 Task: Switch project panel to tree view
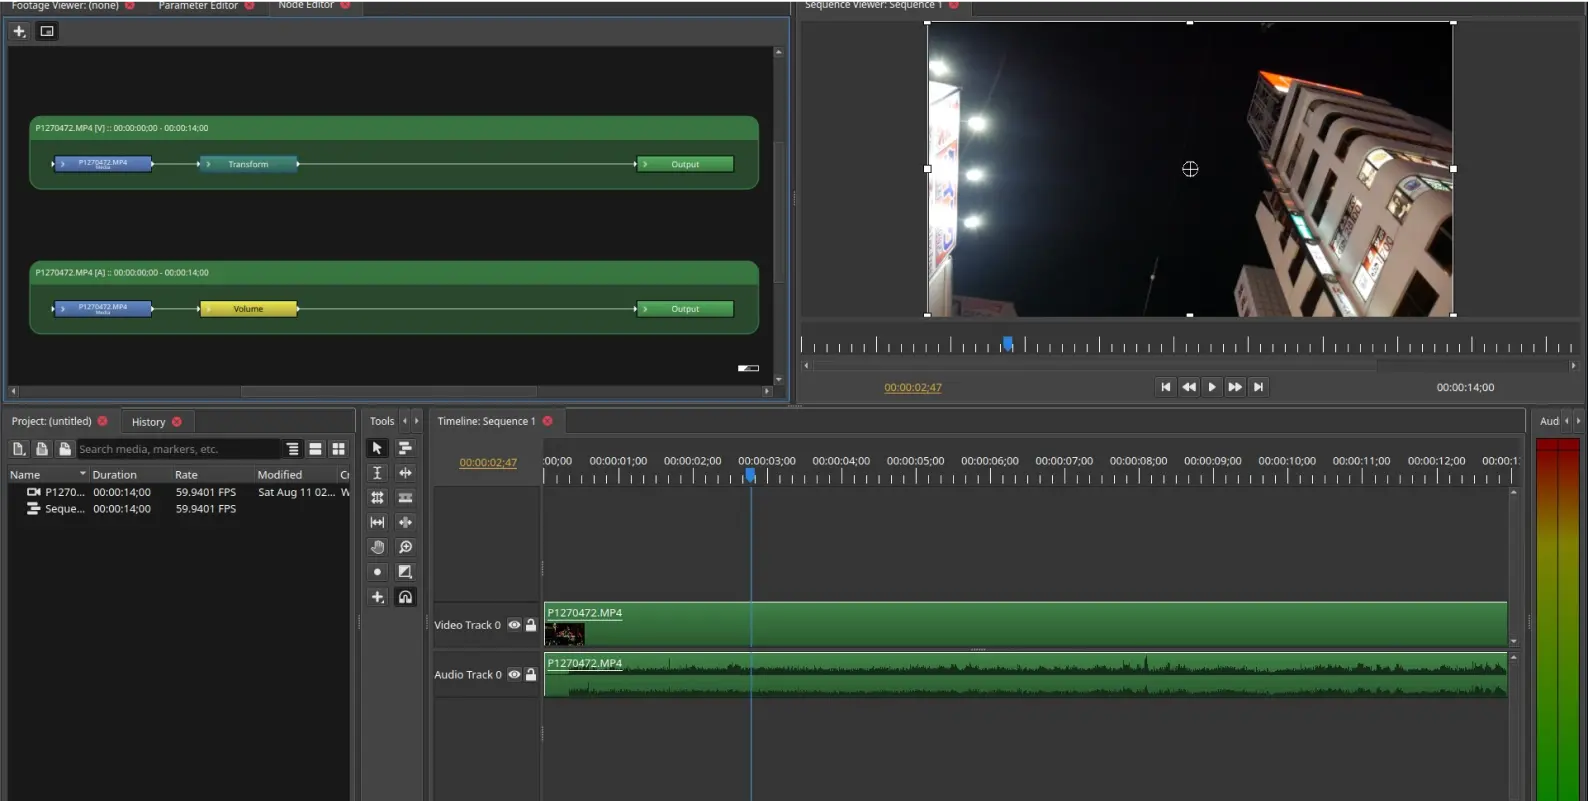292,449
